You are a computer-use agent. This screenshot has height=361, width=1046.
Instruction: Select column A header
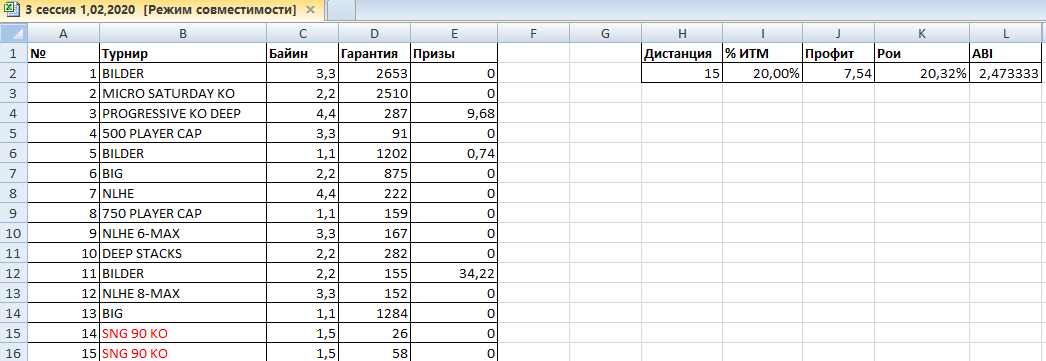coord(63,33)
